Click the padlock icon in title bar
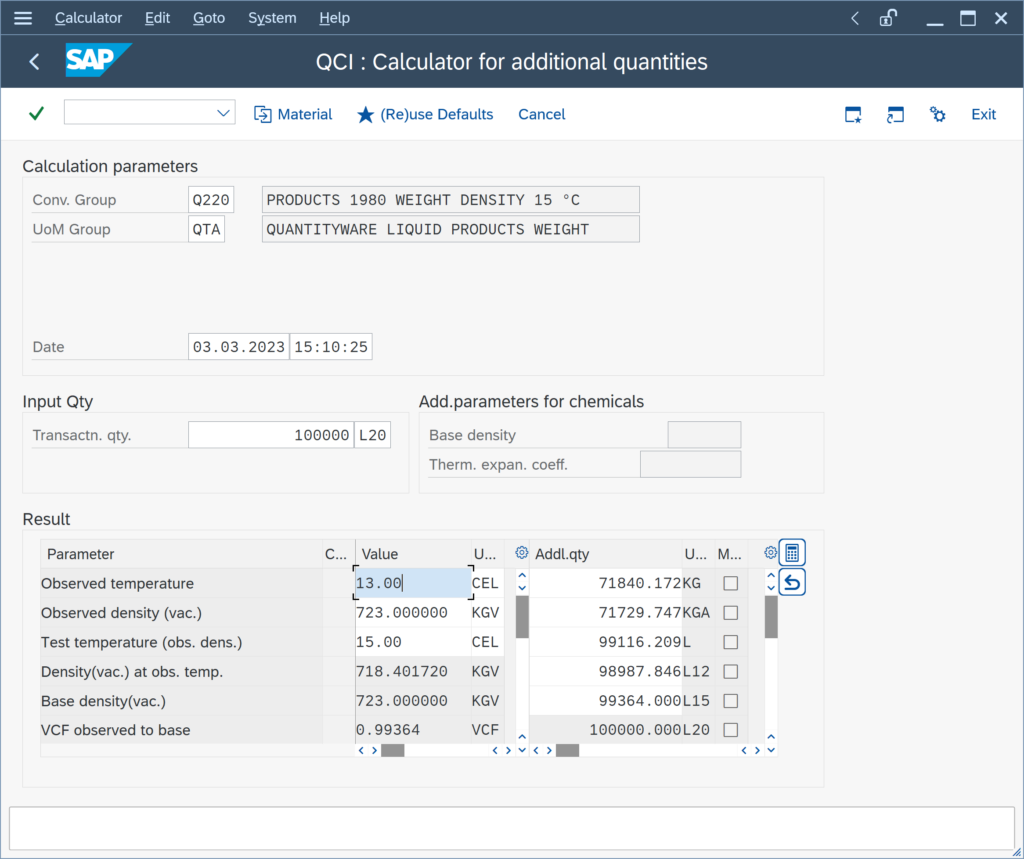 coord(889,18)
